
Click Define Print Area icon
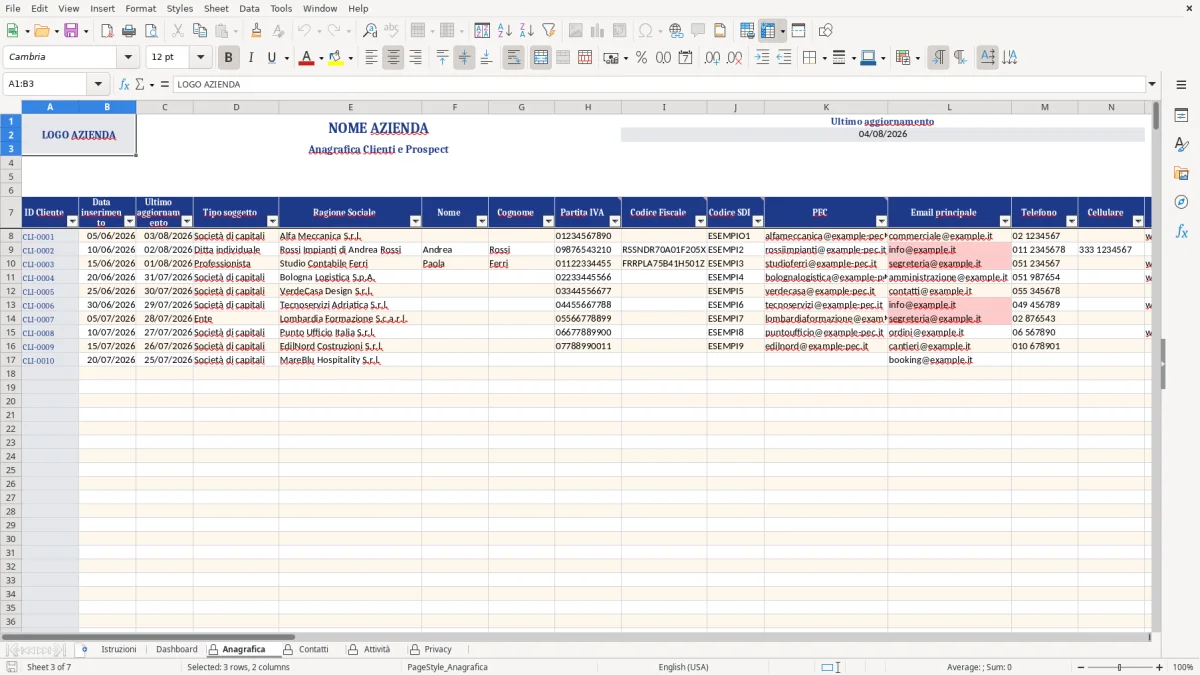pyautogui.click(x=747, y=31)
